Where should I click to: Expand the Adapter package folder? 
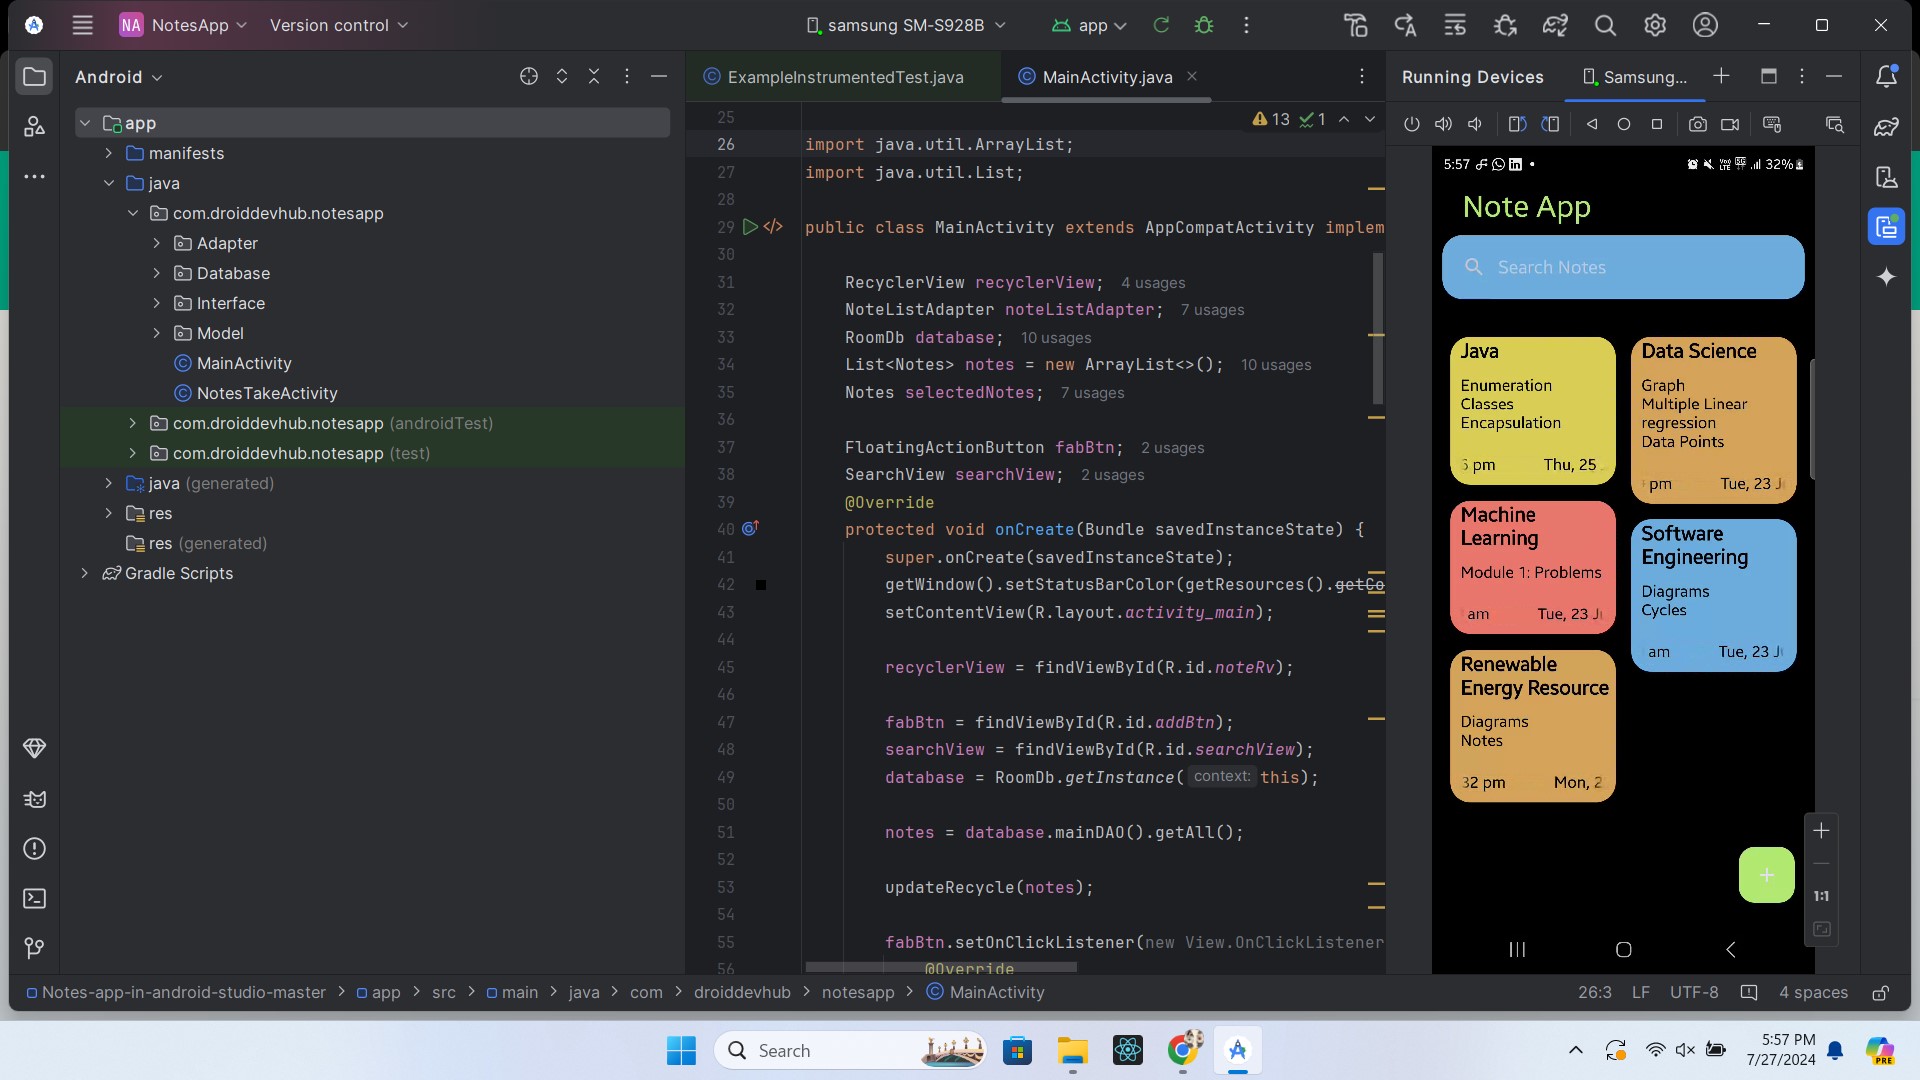point(157,243)
